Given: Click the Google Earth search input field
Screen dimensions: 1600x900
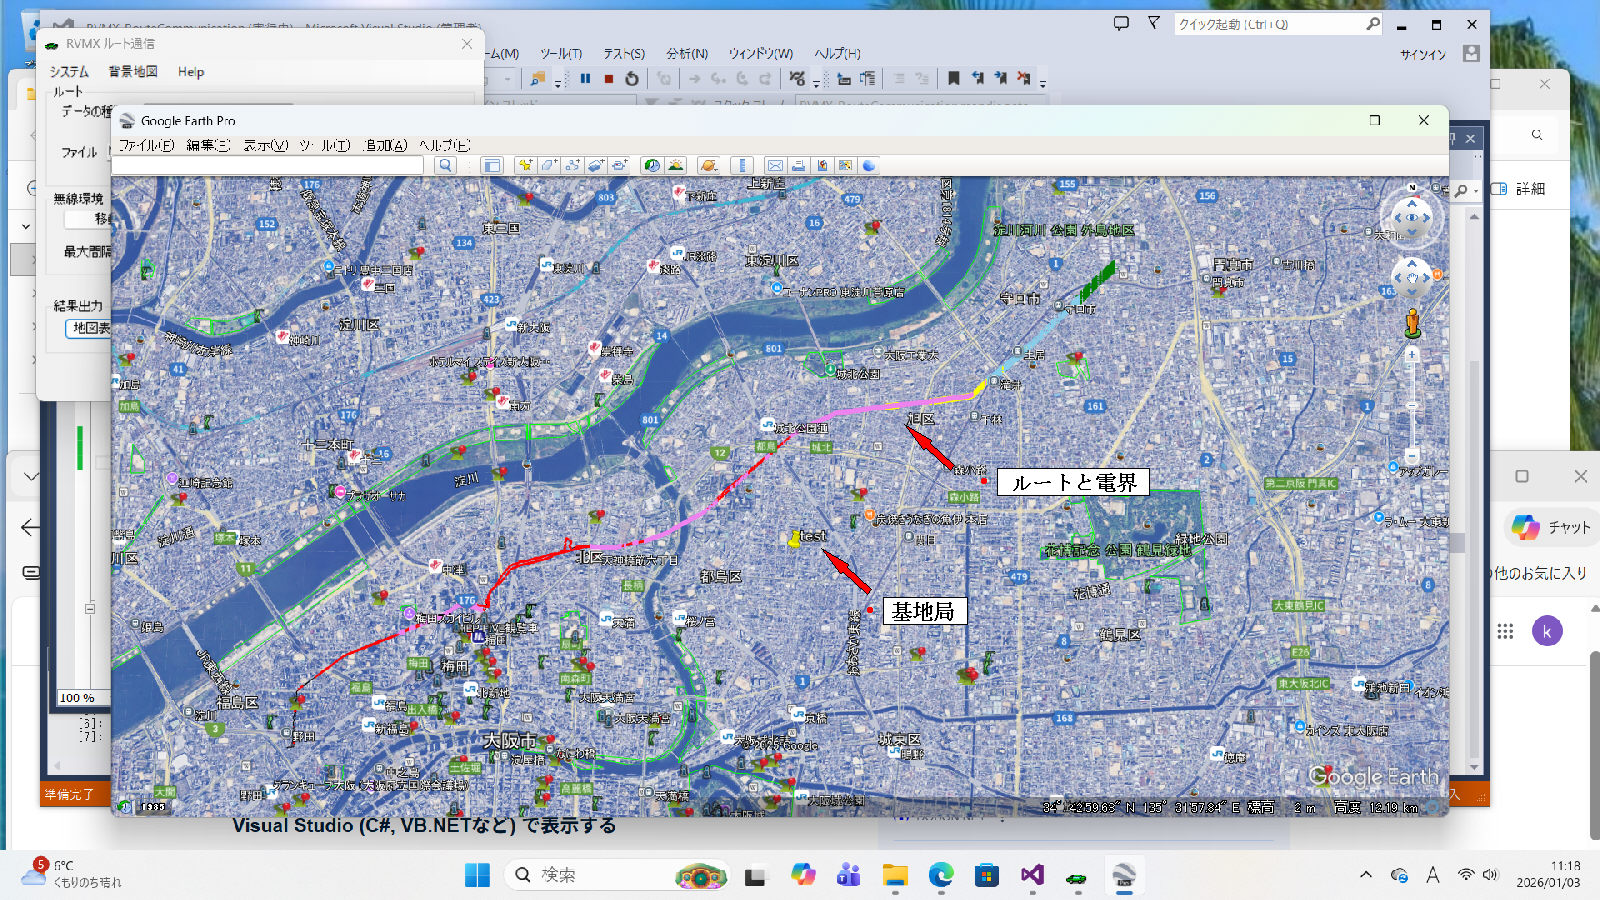Looking at the screenshot, I should (x=267, y=166).
